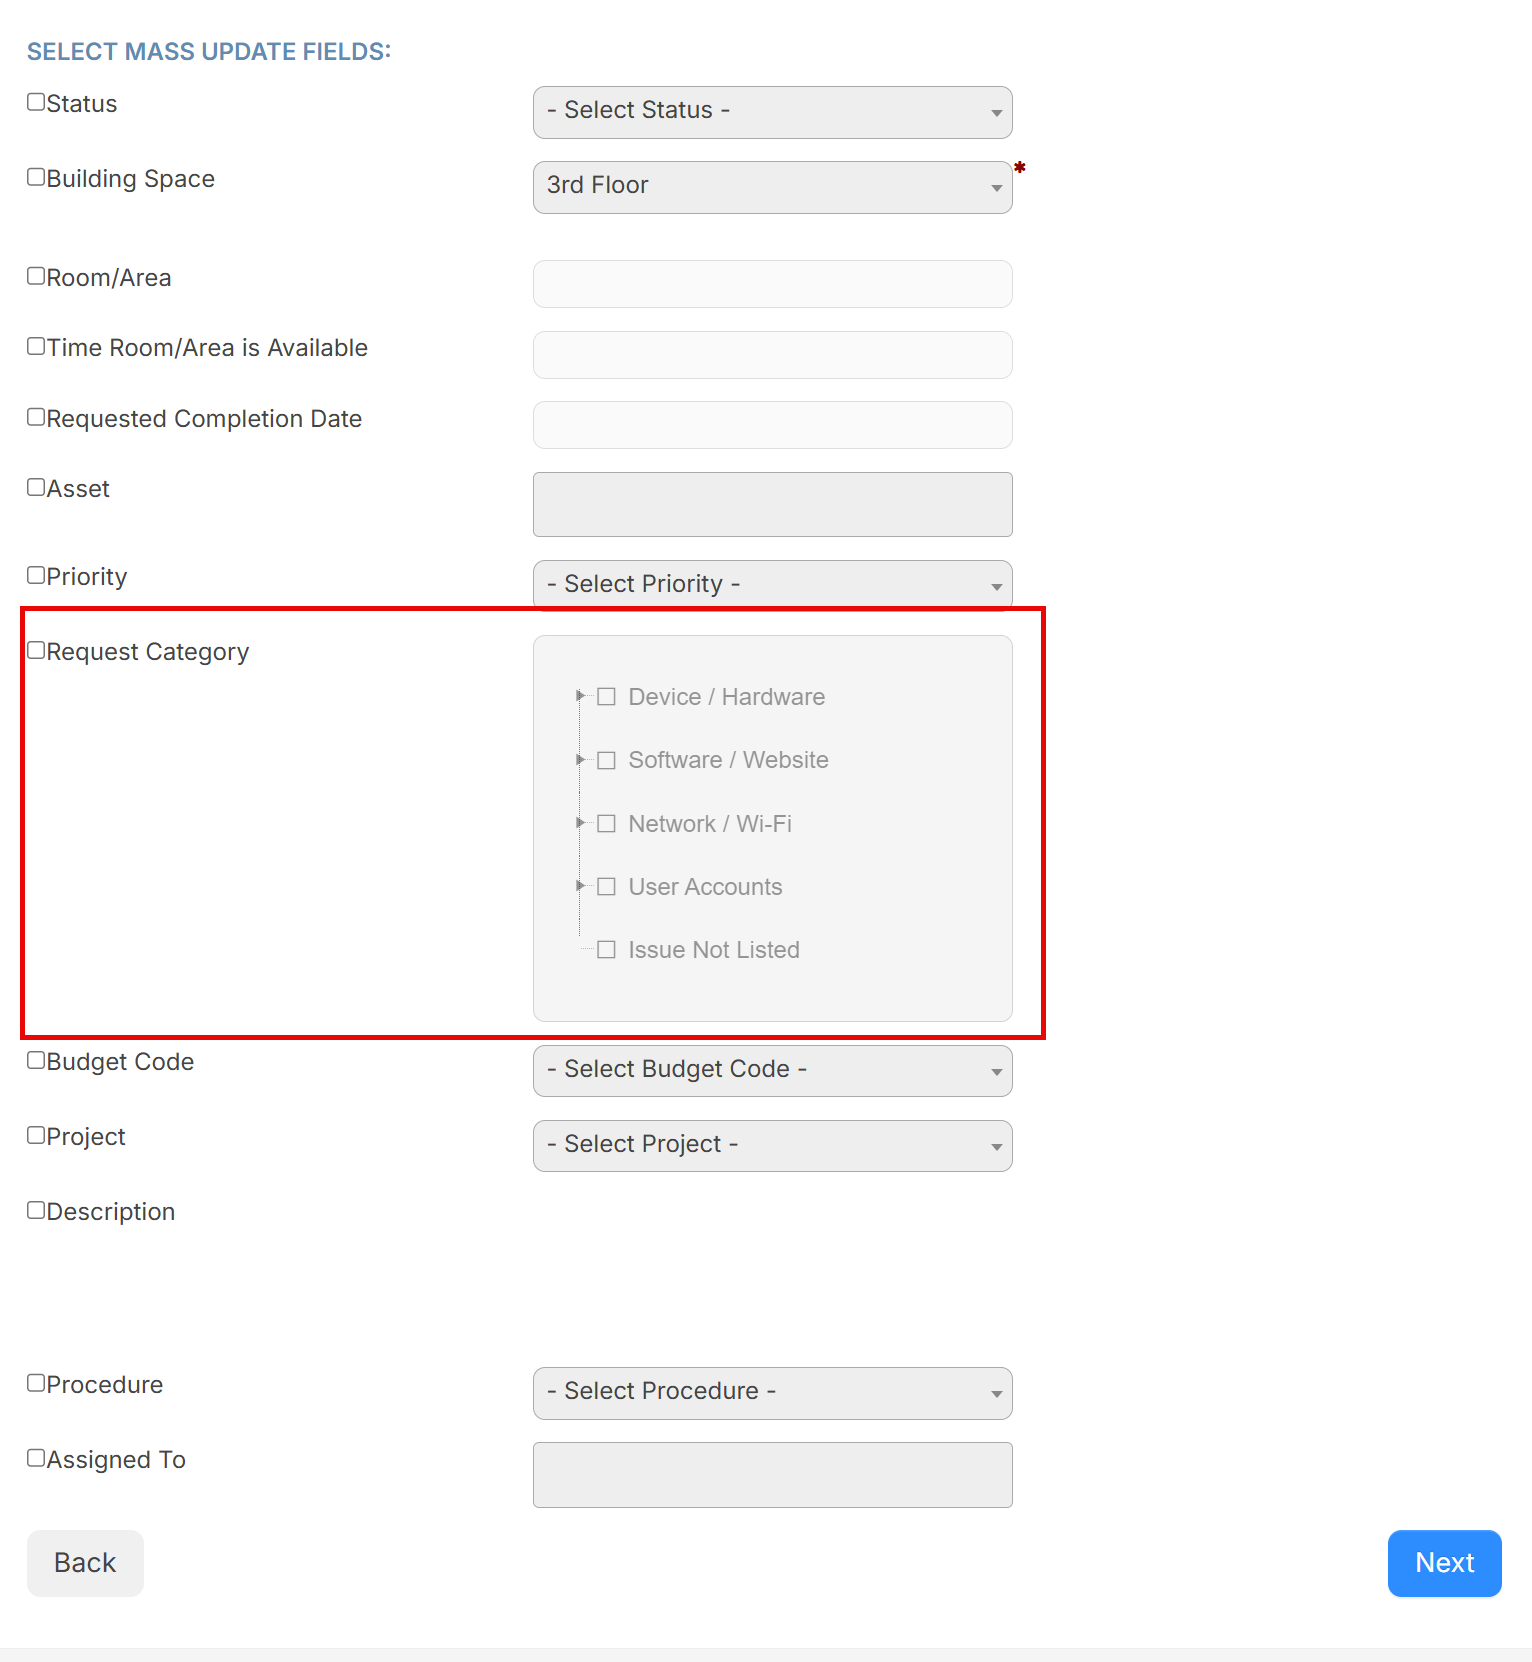Select the Asset checkbox

tap(36, 487)
